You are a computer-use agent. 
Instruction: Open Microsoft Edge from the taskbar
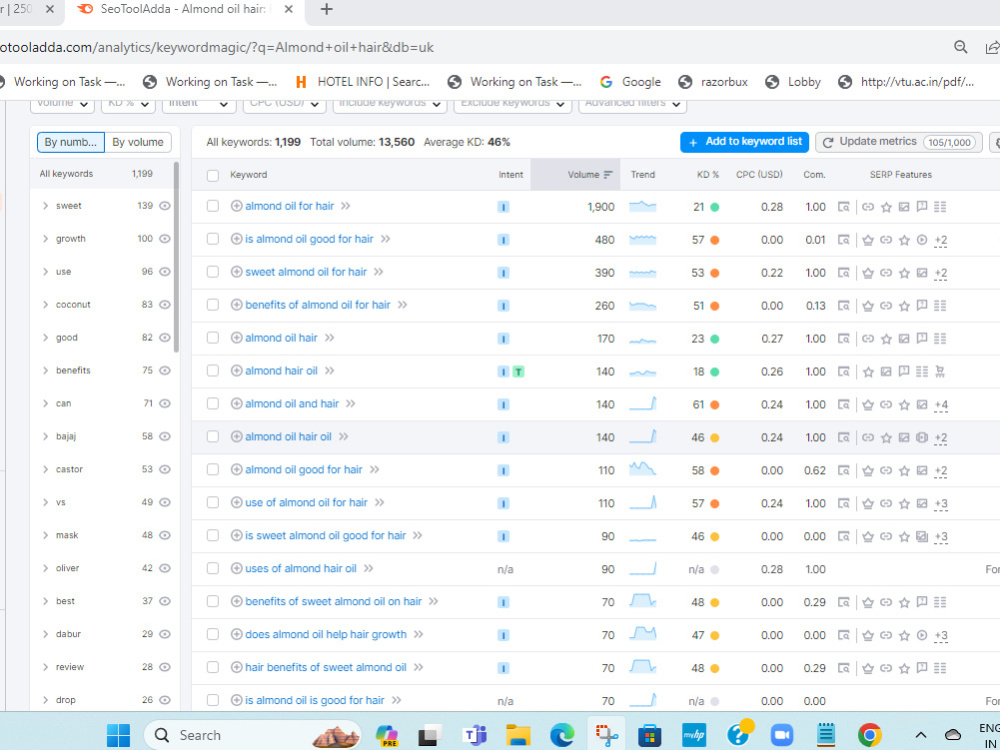tap(562, 735)
